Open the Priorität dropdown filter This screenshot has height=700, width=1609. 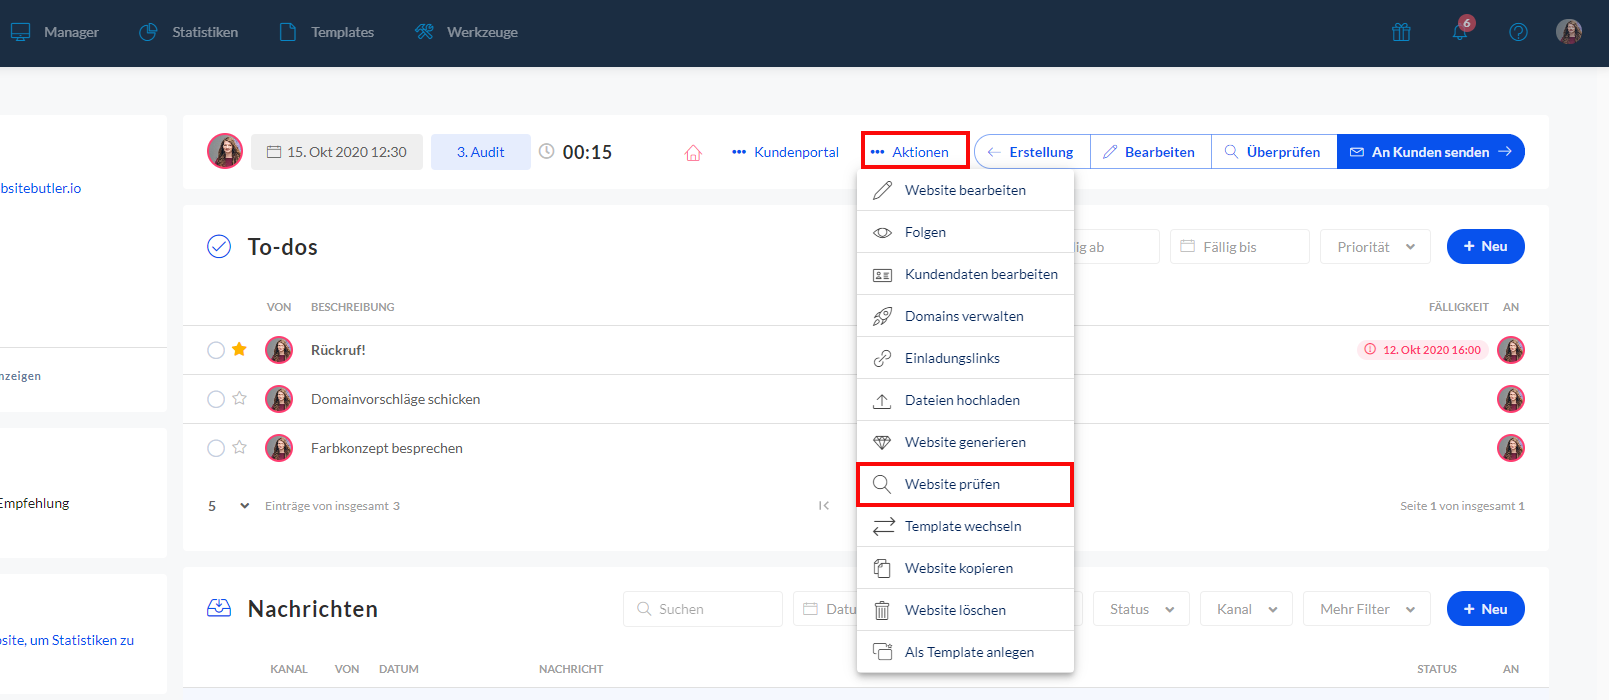coord(1376,247)
